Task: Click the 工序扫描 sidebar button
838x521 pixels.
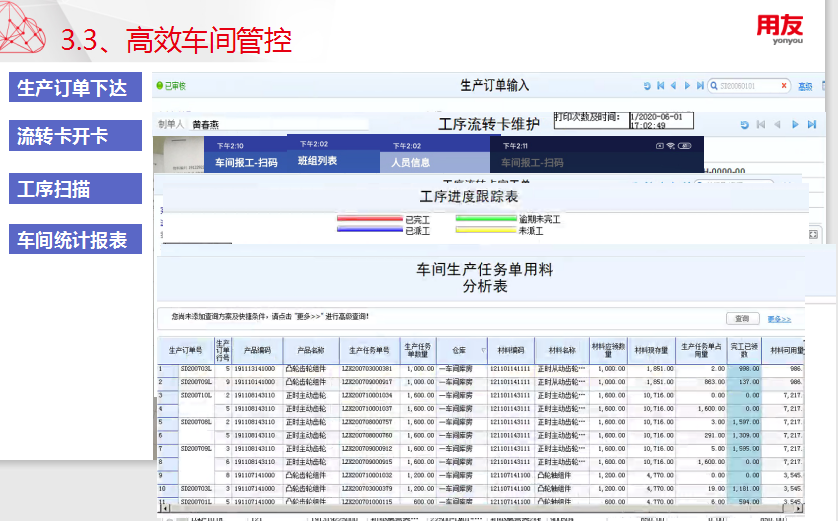Action: pyautogui.click(x=75, y=189)
